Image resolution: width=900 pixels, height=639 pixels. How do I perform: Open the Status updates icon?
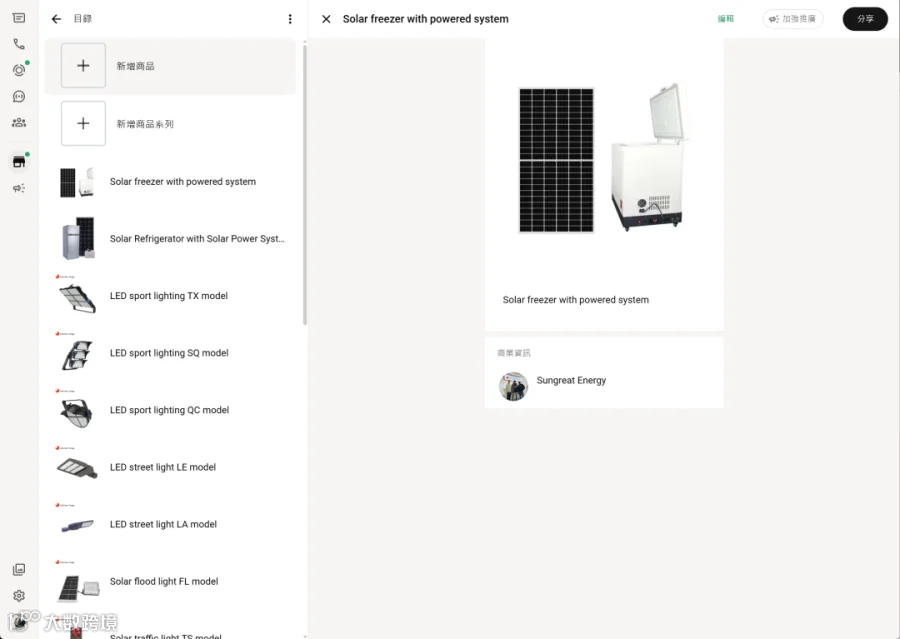19,70
